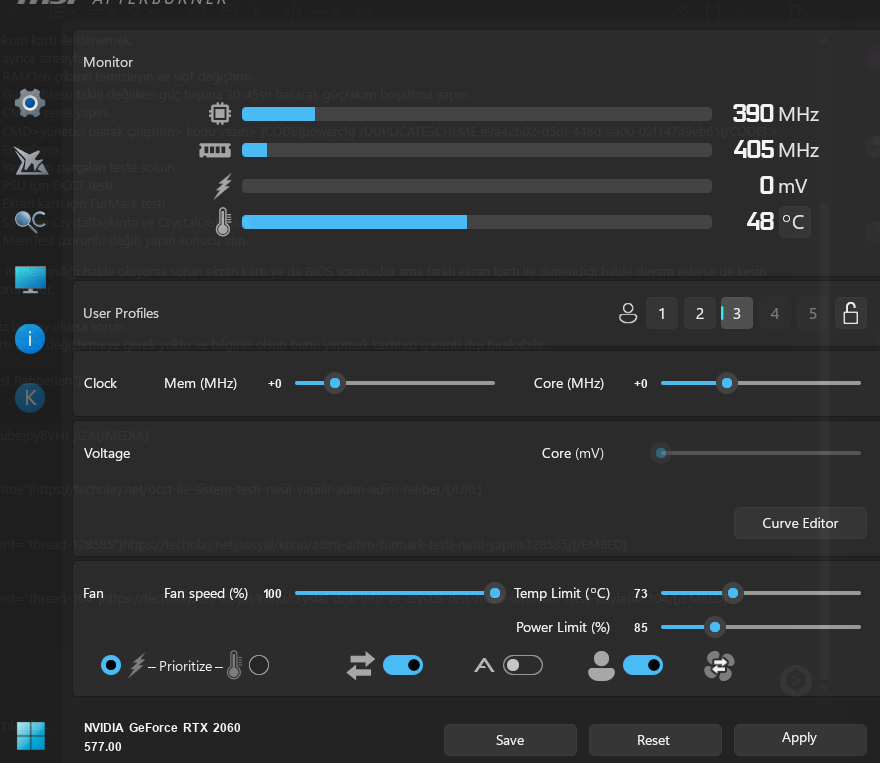Click the Apply button

pyautogui.click(x=800, y=739)
